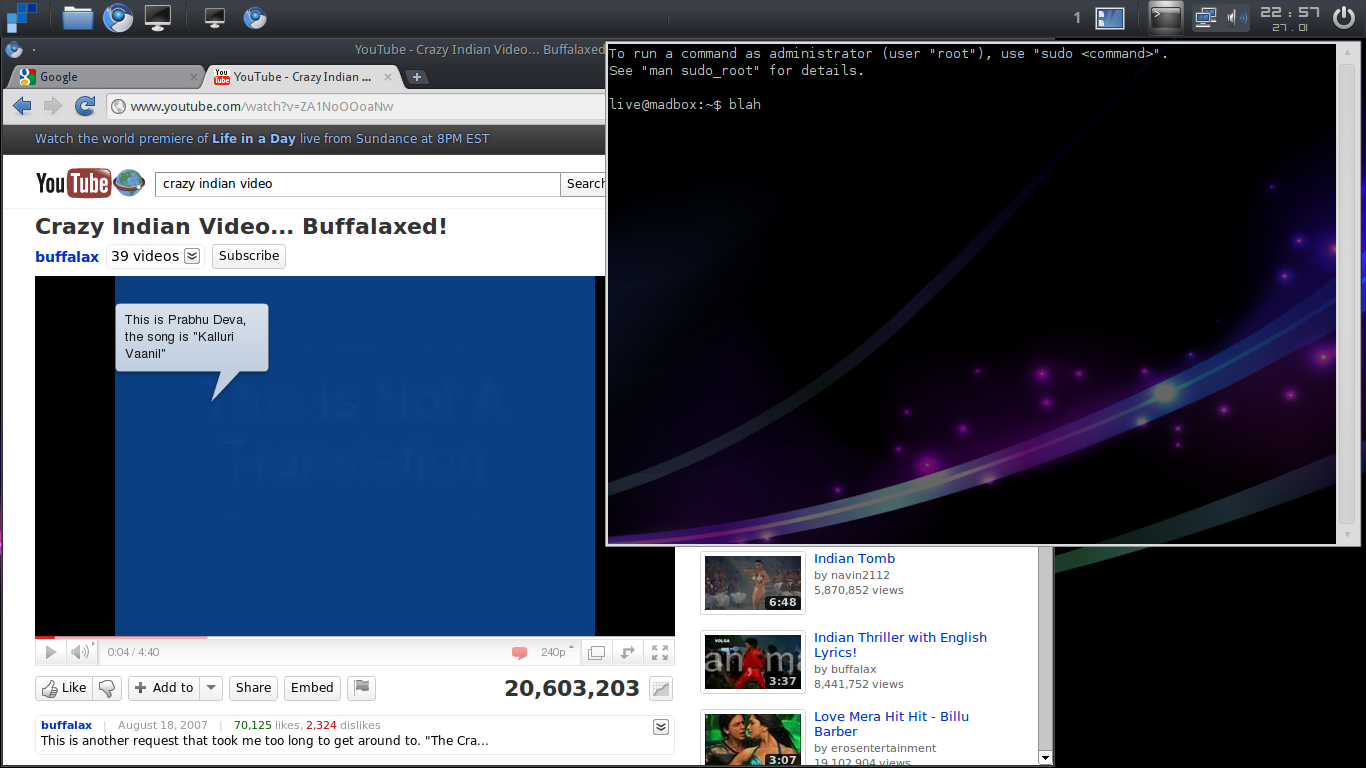Open Love Mera Hit Hit title link
Viewport: 1366px width, 768px height.
click(x=891, y=724)
